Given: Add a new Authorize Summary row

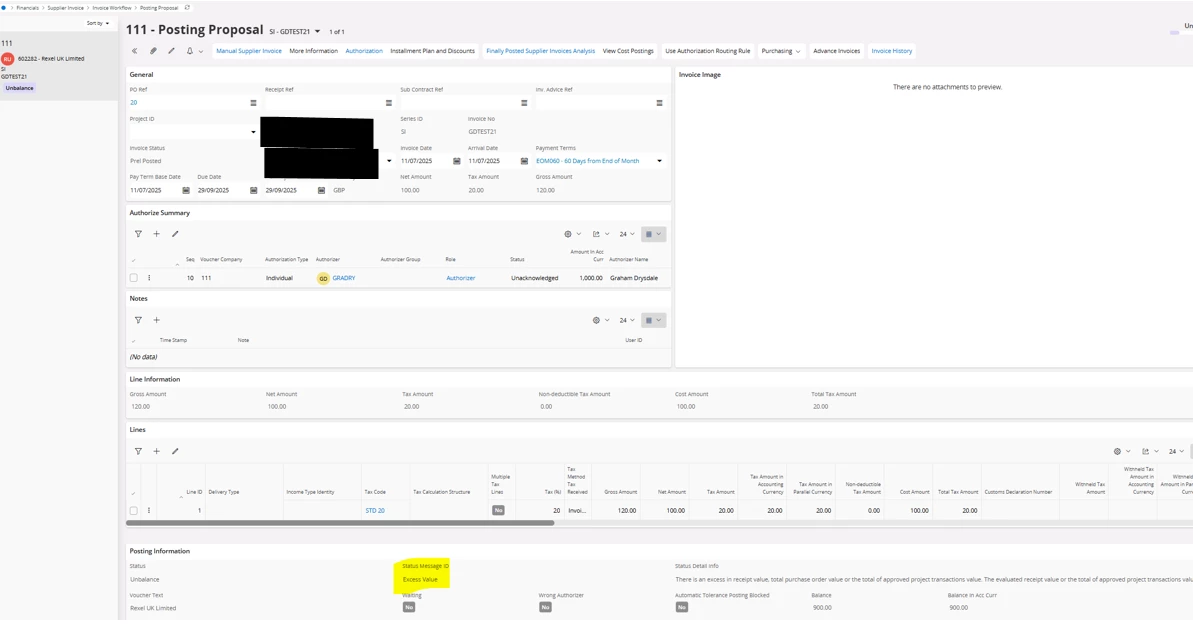Looking at the screenshot, I should coord(157,234).
